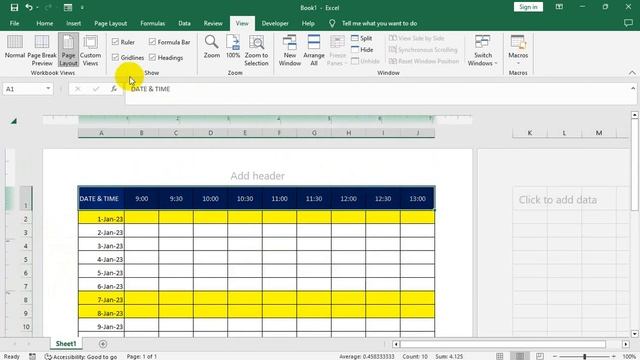The image size is (640, 360).
Task: Click the 100% zoom level in status bar
Action: 629,356
